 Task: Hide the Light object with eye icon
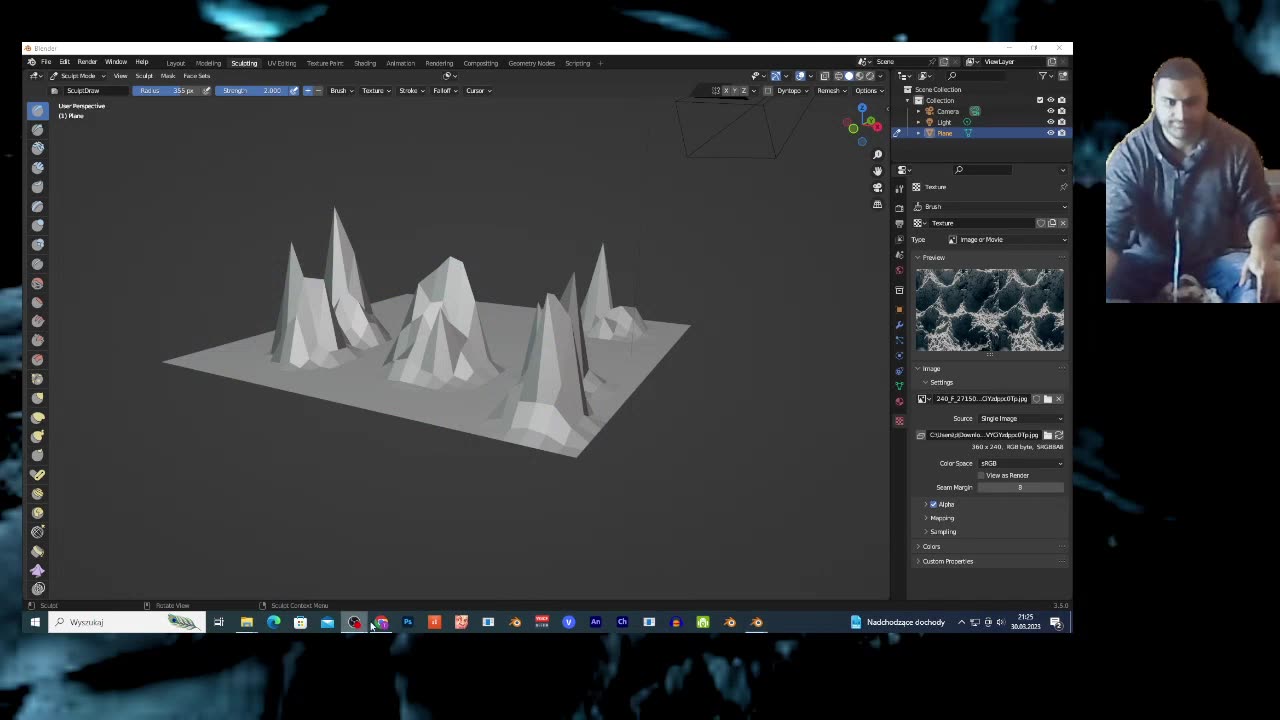point(1050,122)
